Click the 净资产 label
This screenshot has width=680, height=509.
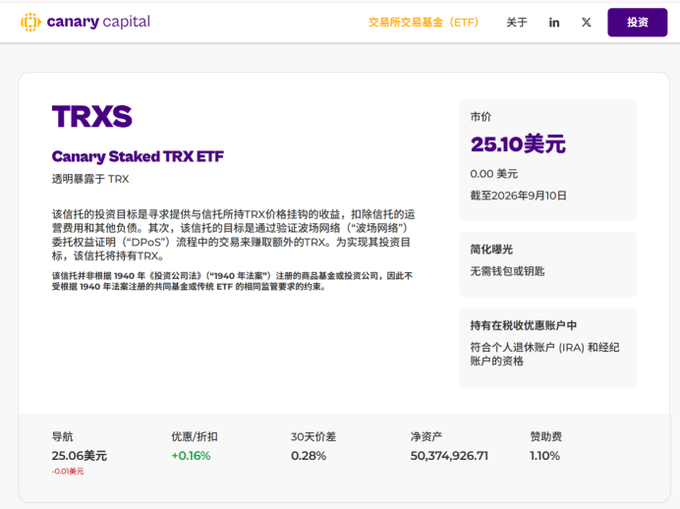[426, 437]
